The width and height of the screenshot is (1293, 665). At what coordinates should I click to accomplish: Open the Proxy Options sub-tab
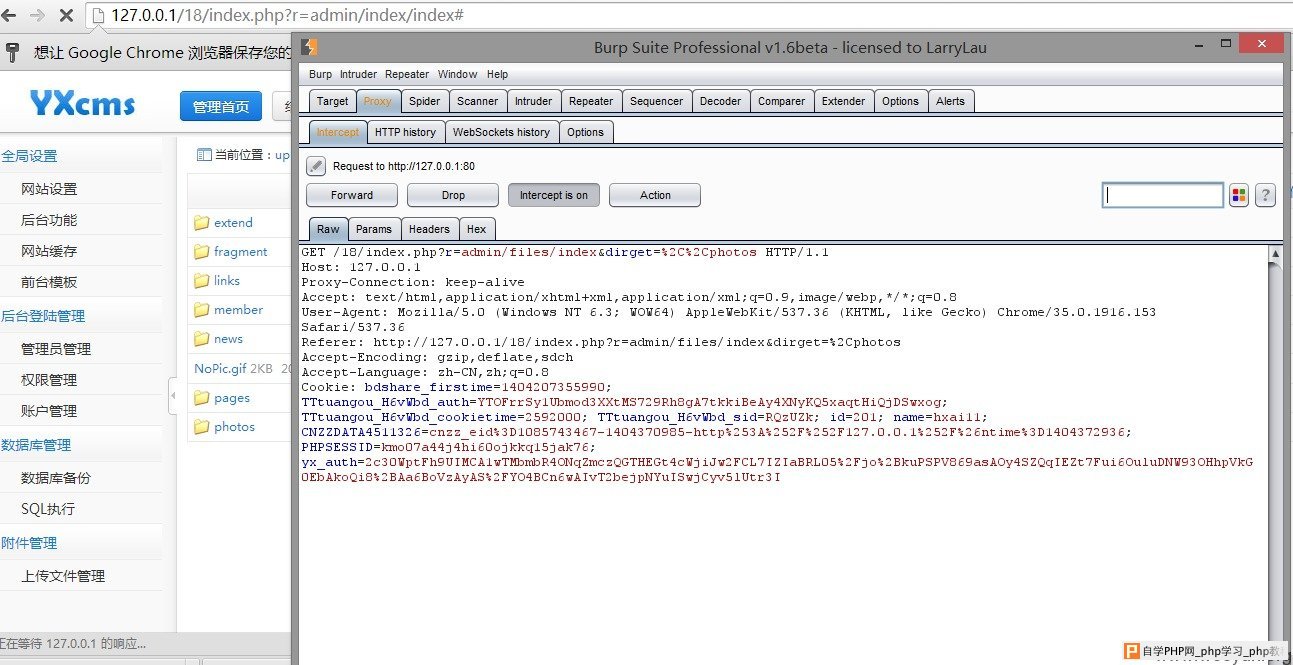point(585,132)
